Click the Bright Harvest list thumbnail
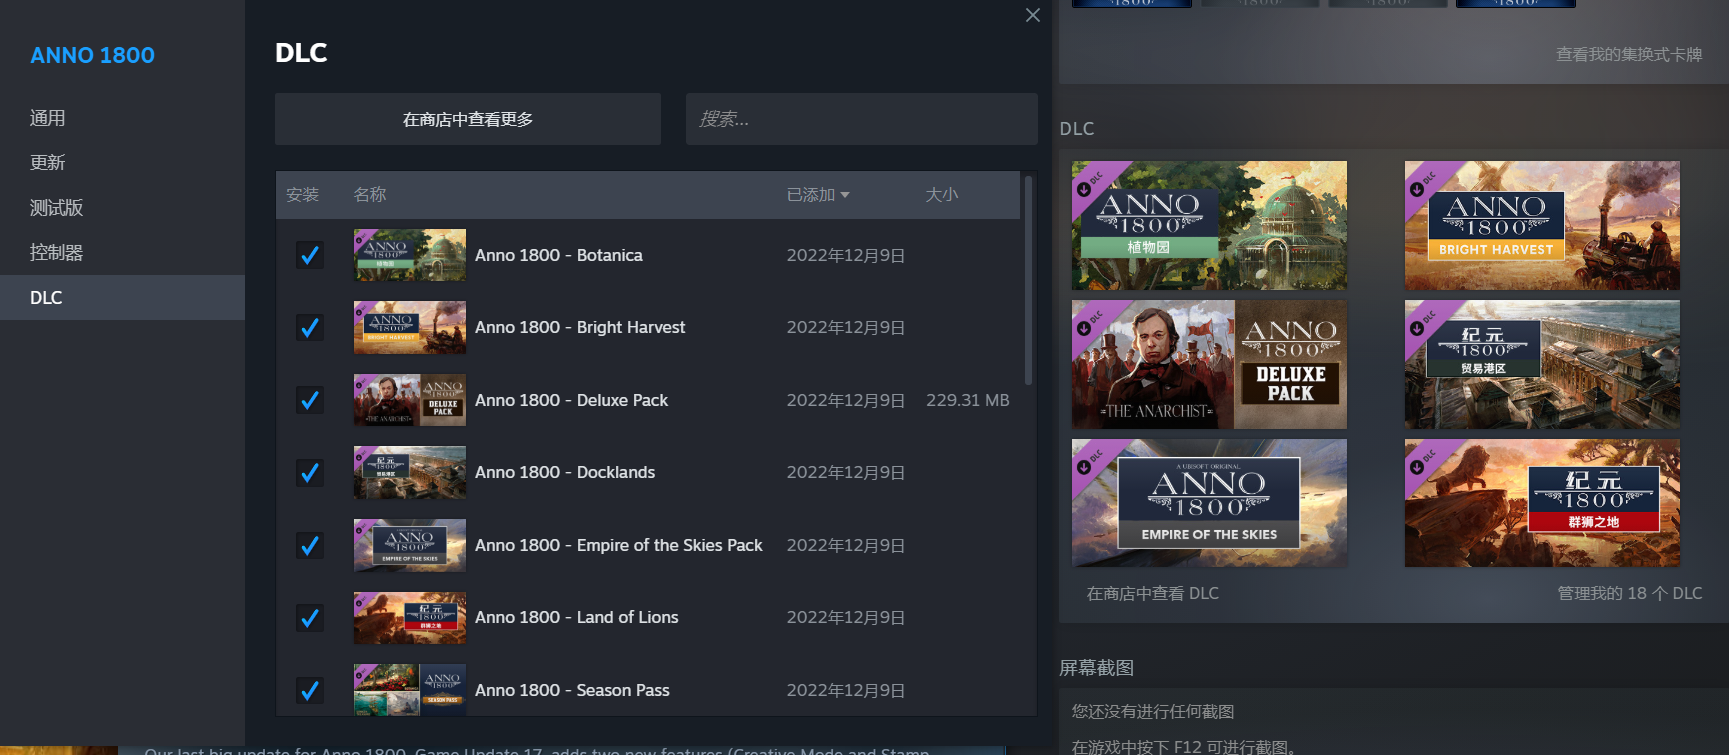Screen dimensions: 1729x755 pyautogui.click(x=410, y=327)
